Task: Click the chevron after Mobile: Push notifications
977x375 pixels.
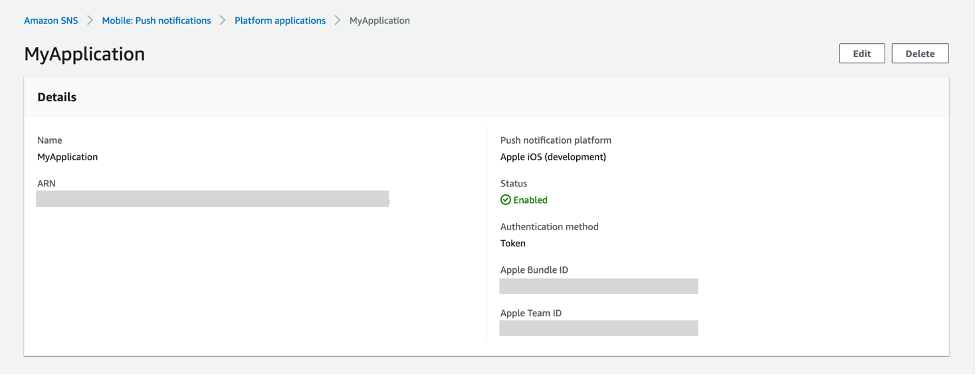Action: (x=223, y=21)
